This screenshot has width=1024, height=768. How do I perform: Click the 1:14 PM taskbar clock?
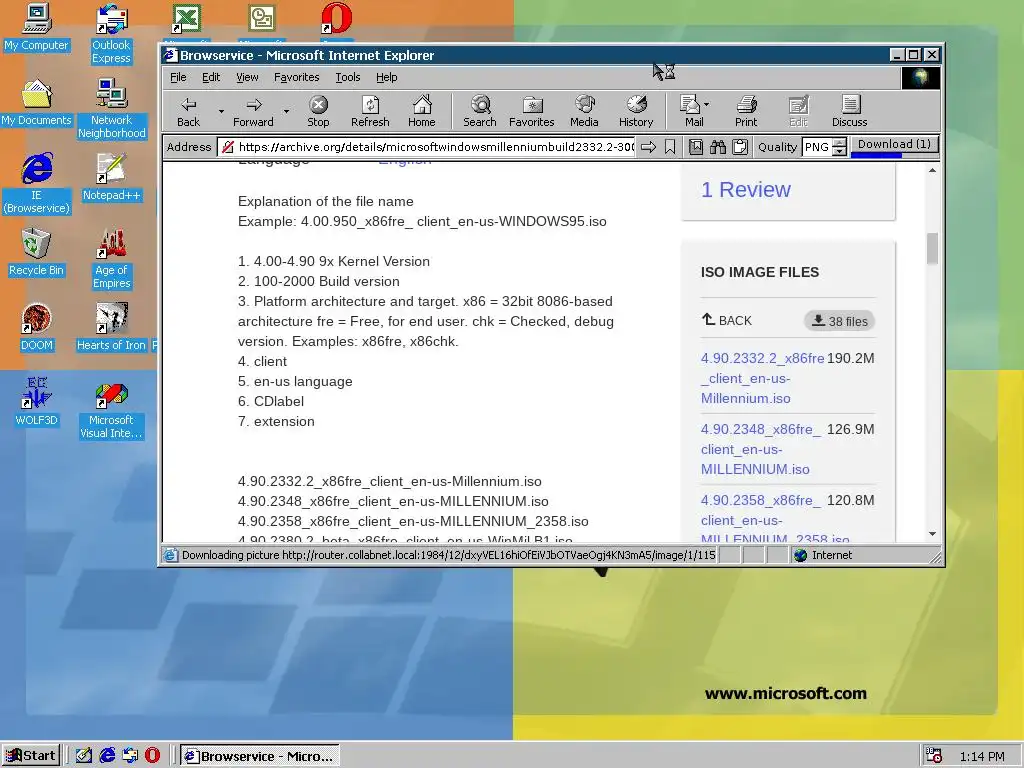tap(982, 756)
